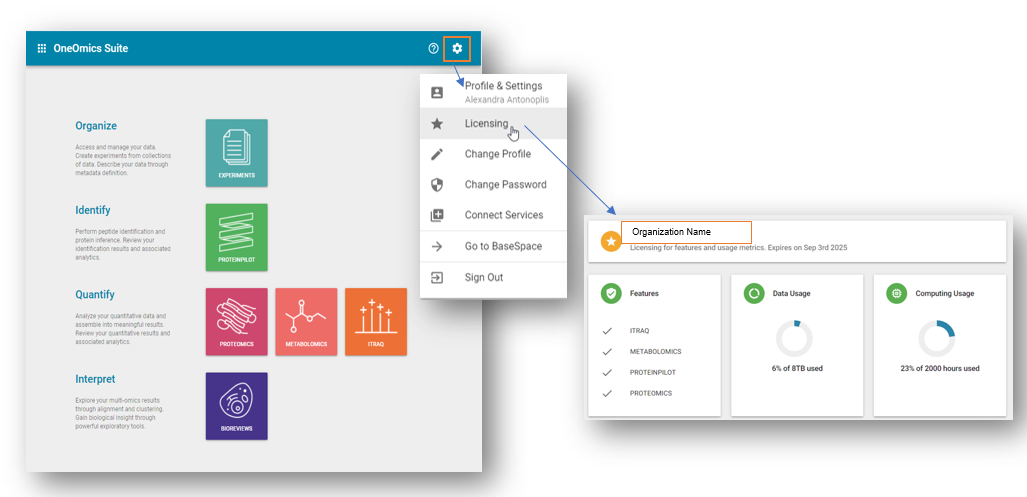Image resolution: width=1027 pixels, height=497 pixels.
Task: Select Licensing from the settings menu
Action: pos(486,124)
